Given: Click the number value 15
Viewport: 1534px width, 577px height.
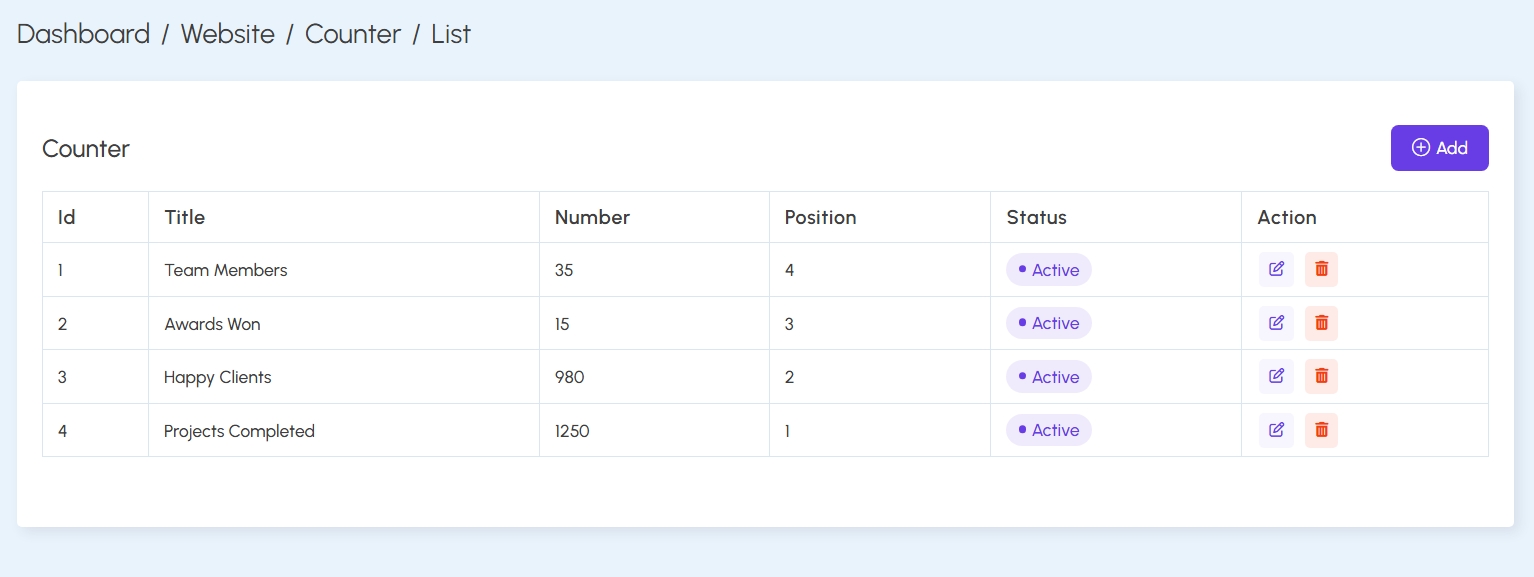Looking at the screenshot, I should [x=562, y=324].
